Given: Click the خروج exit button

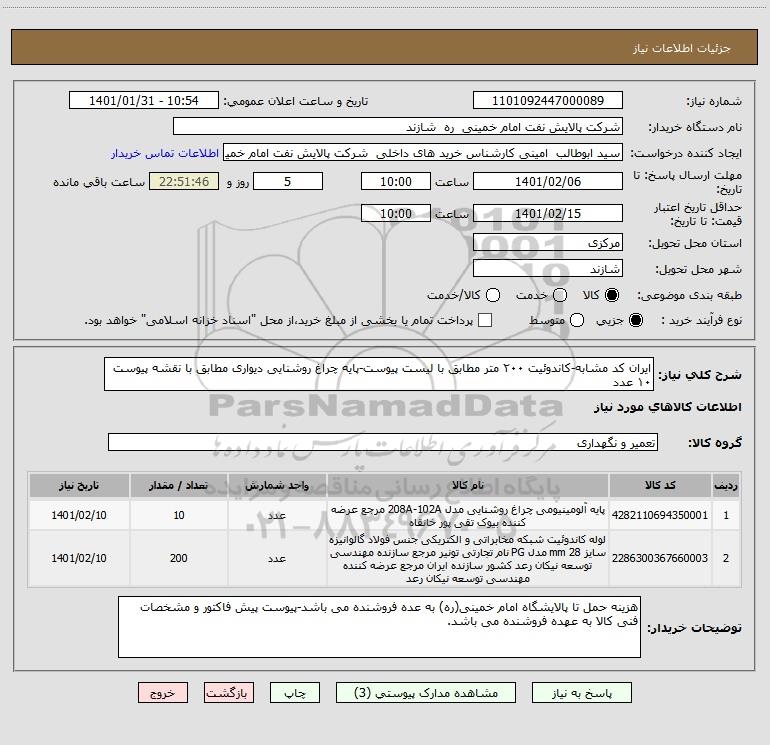Looking at the screenshot, I should click(163, 693).
